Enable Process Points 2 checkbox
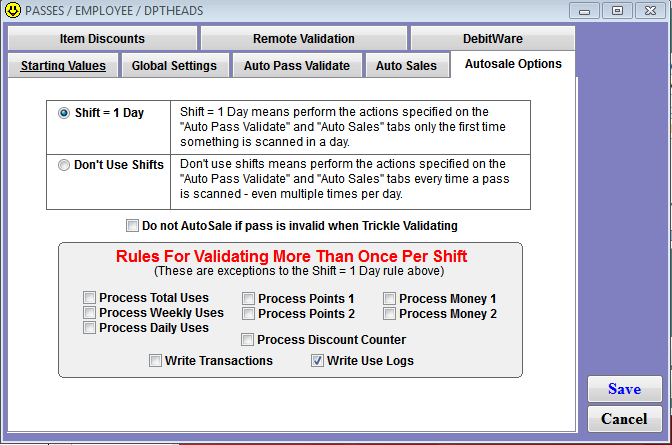The image size is (672, 445). tap(248, 313)
